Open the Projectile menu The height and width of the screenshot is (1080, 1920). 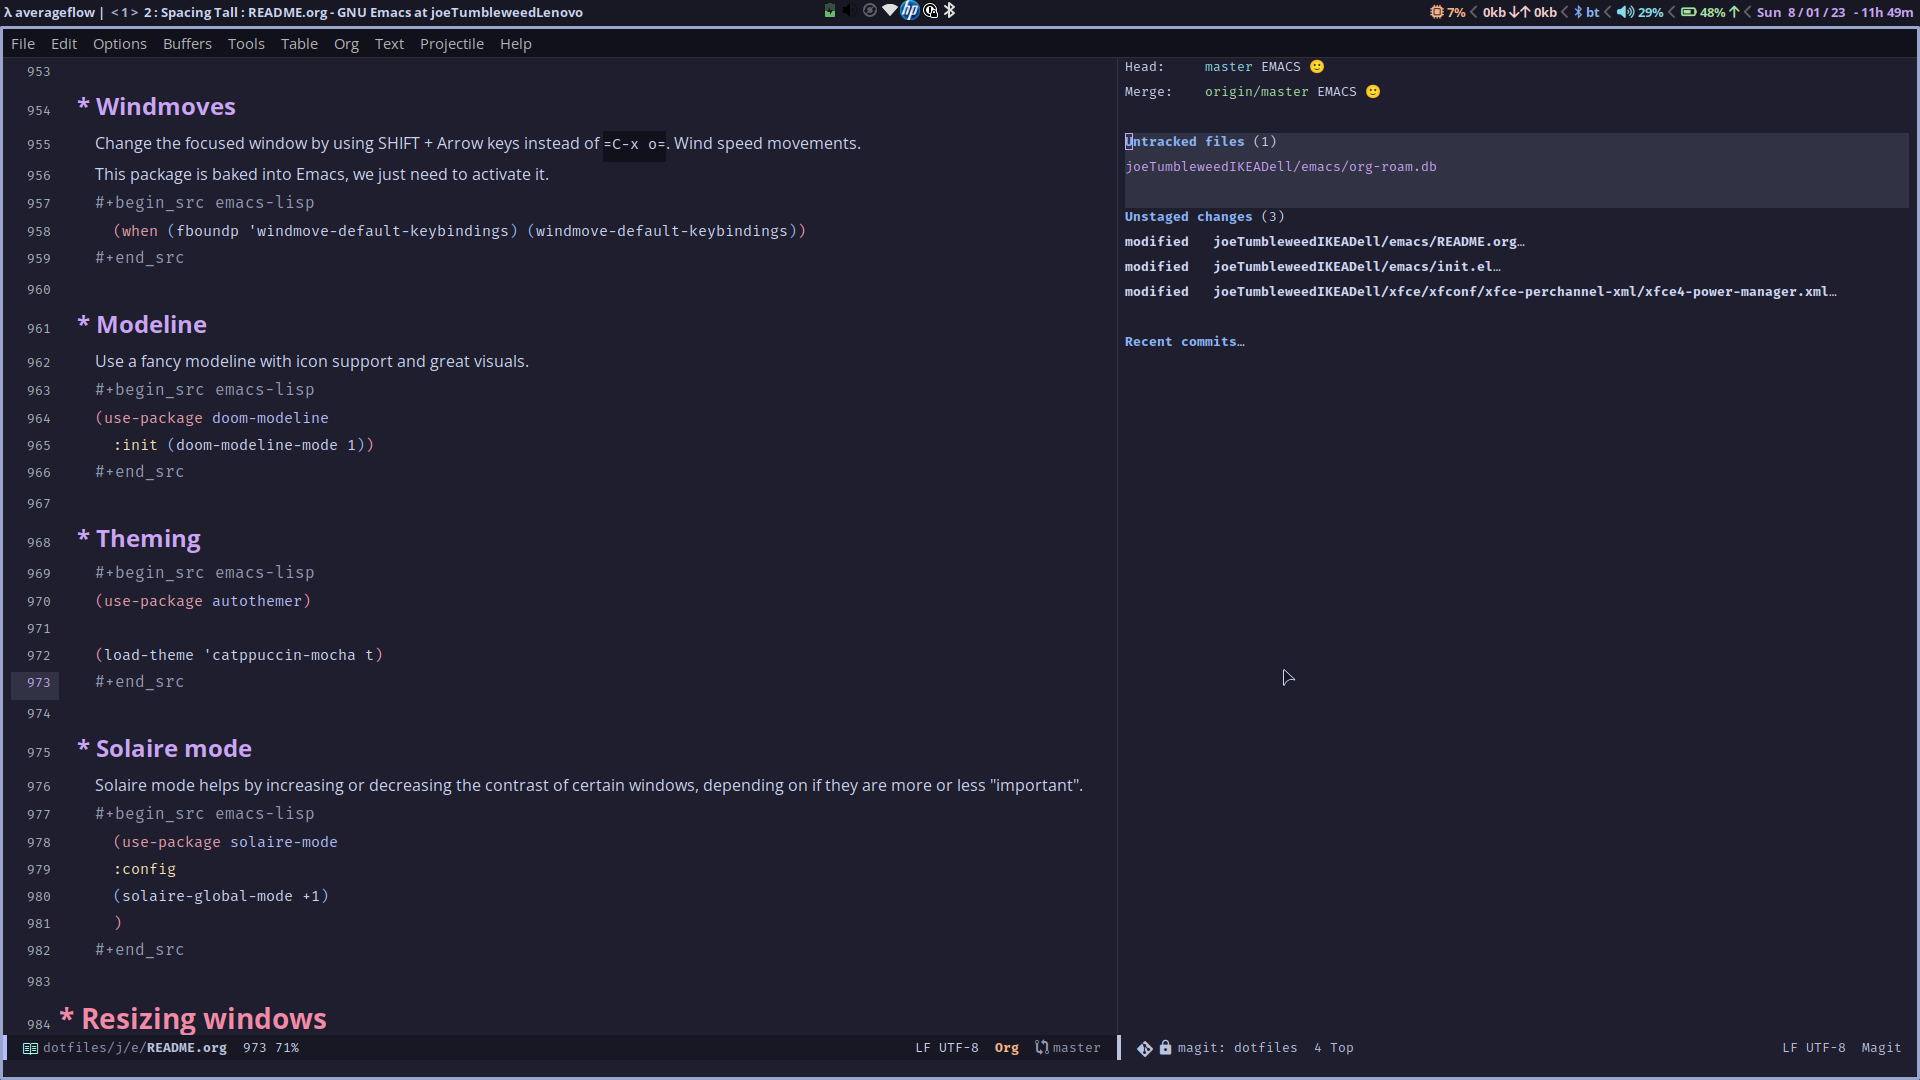pyautogui.click(x=451, y=44)
